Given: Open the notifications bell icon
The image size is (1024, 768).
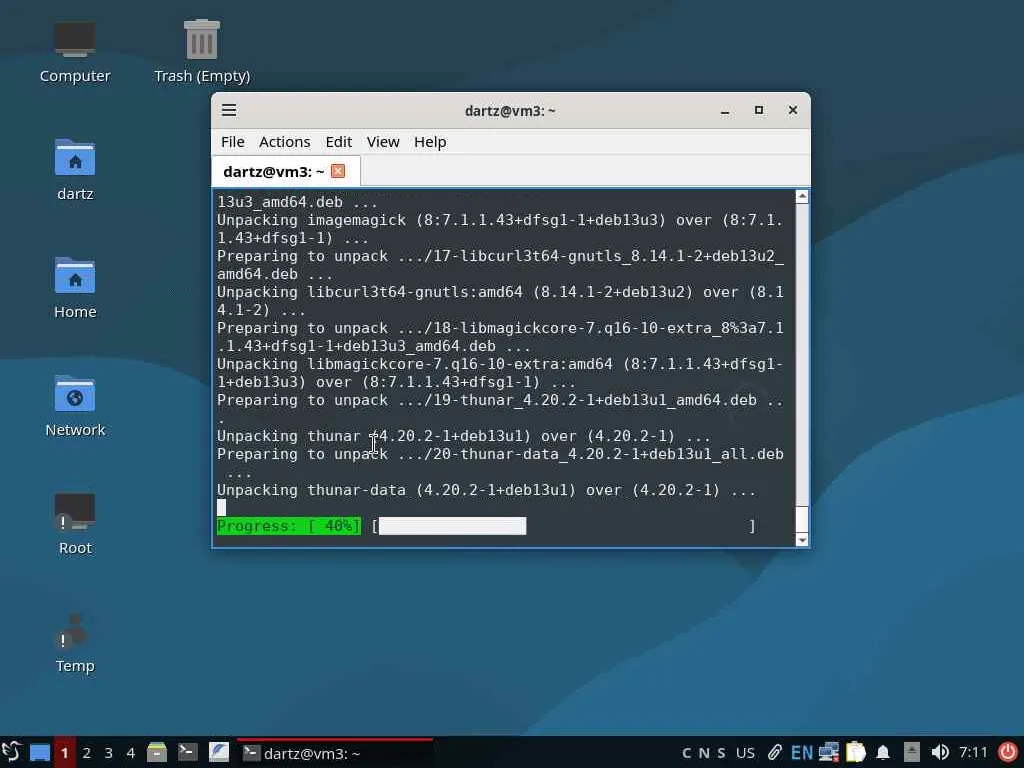Looking at the screenshot, I should 883,753.
